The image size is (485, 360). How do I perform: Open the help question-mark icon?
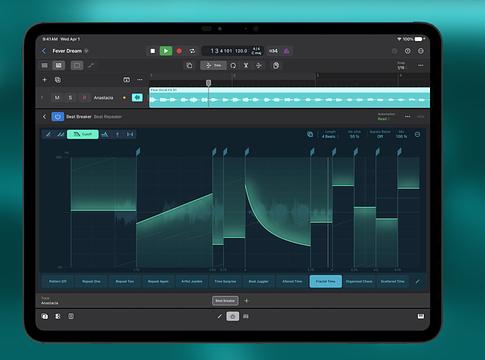click(408, 51)
